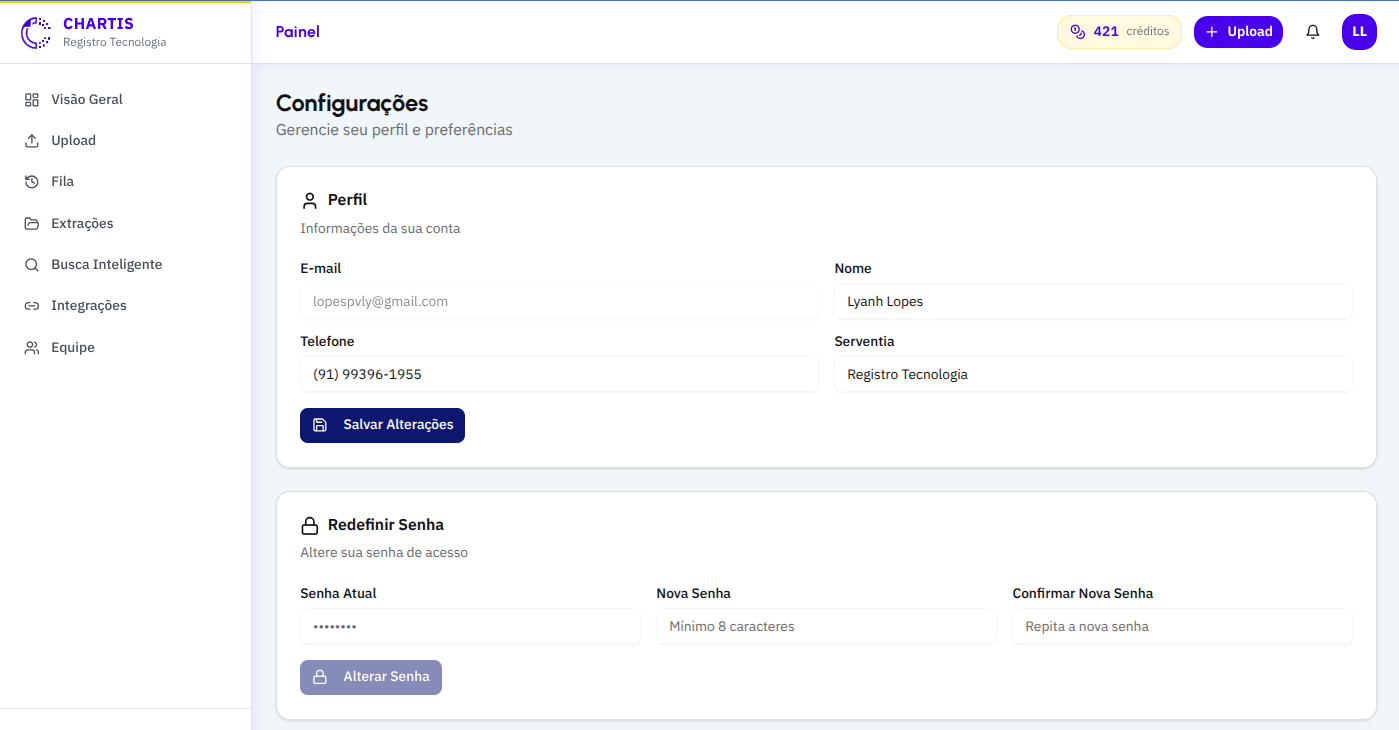Click the 421 créditos badge
The height and width of the screenshot is (730, 1399).
pos(1119,32)
